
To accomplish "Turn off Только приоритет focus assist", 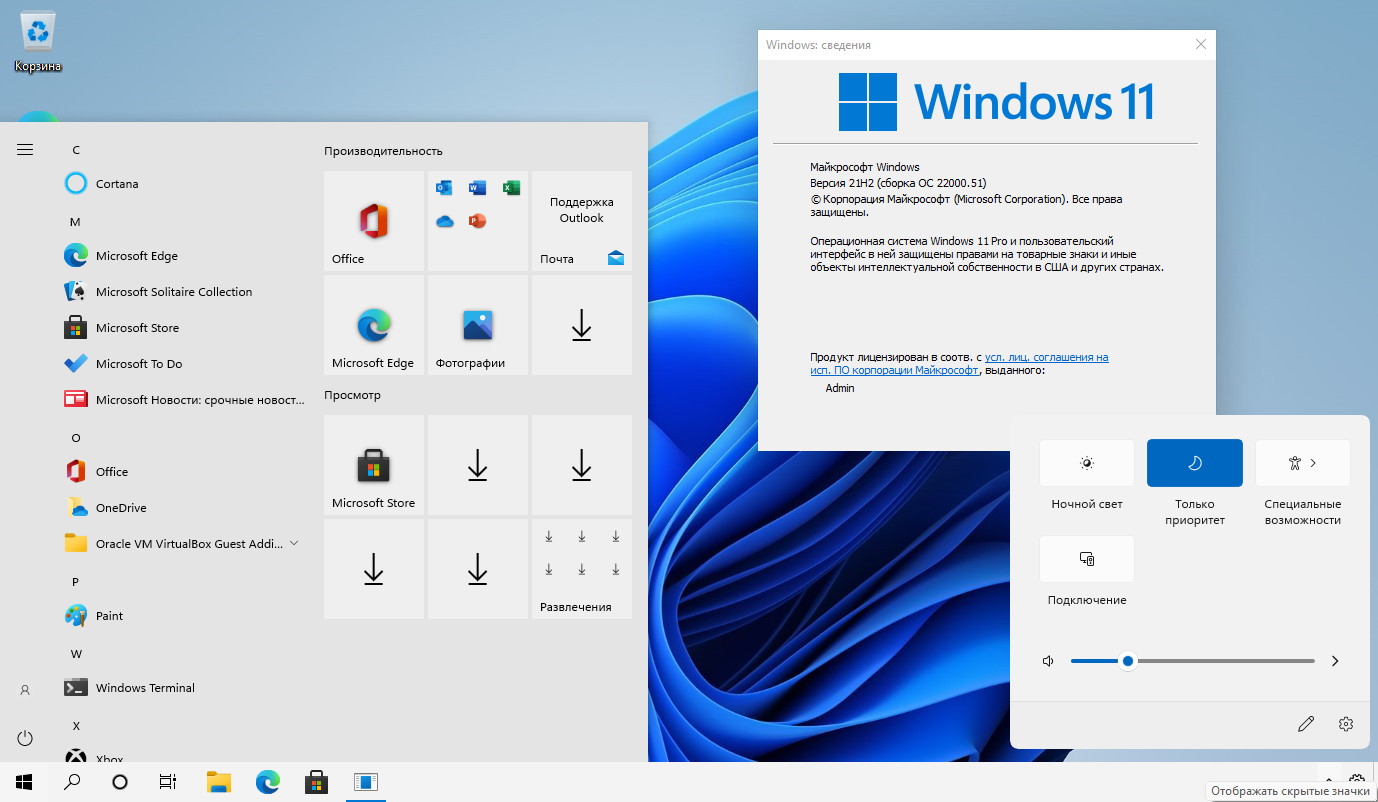I will point(1195,463).
